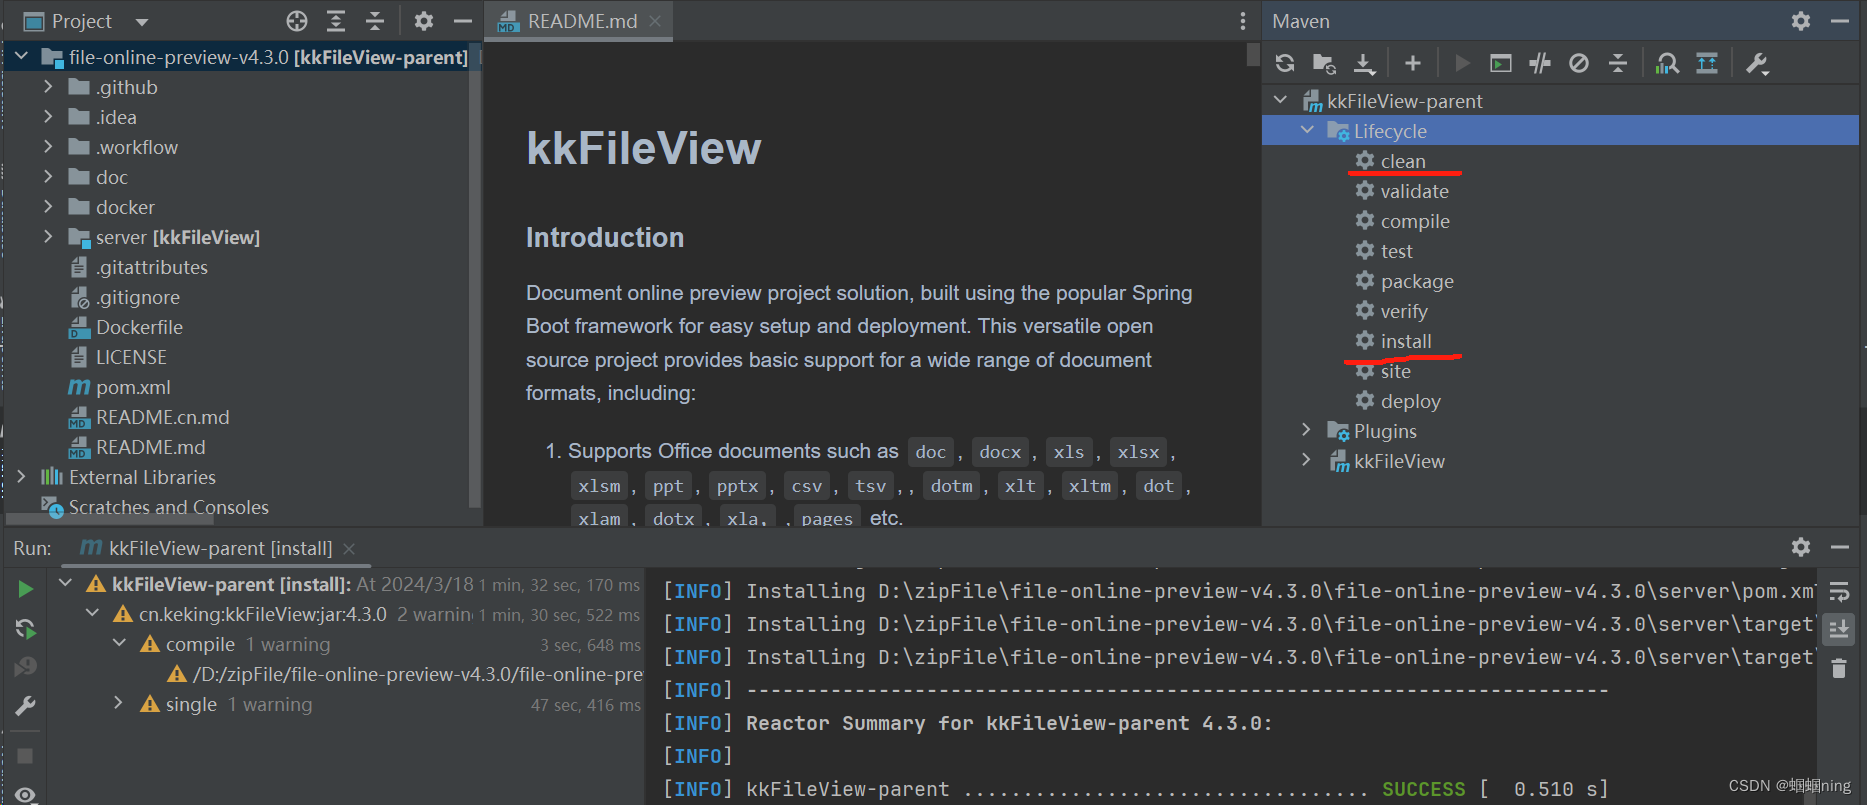Toggle scroll to end of console
This screenshot has width=1867, height=805.
(x=1839, y=629)
